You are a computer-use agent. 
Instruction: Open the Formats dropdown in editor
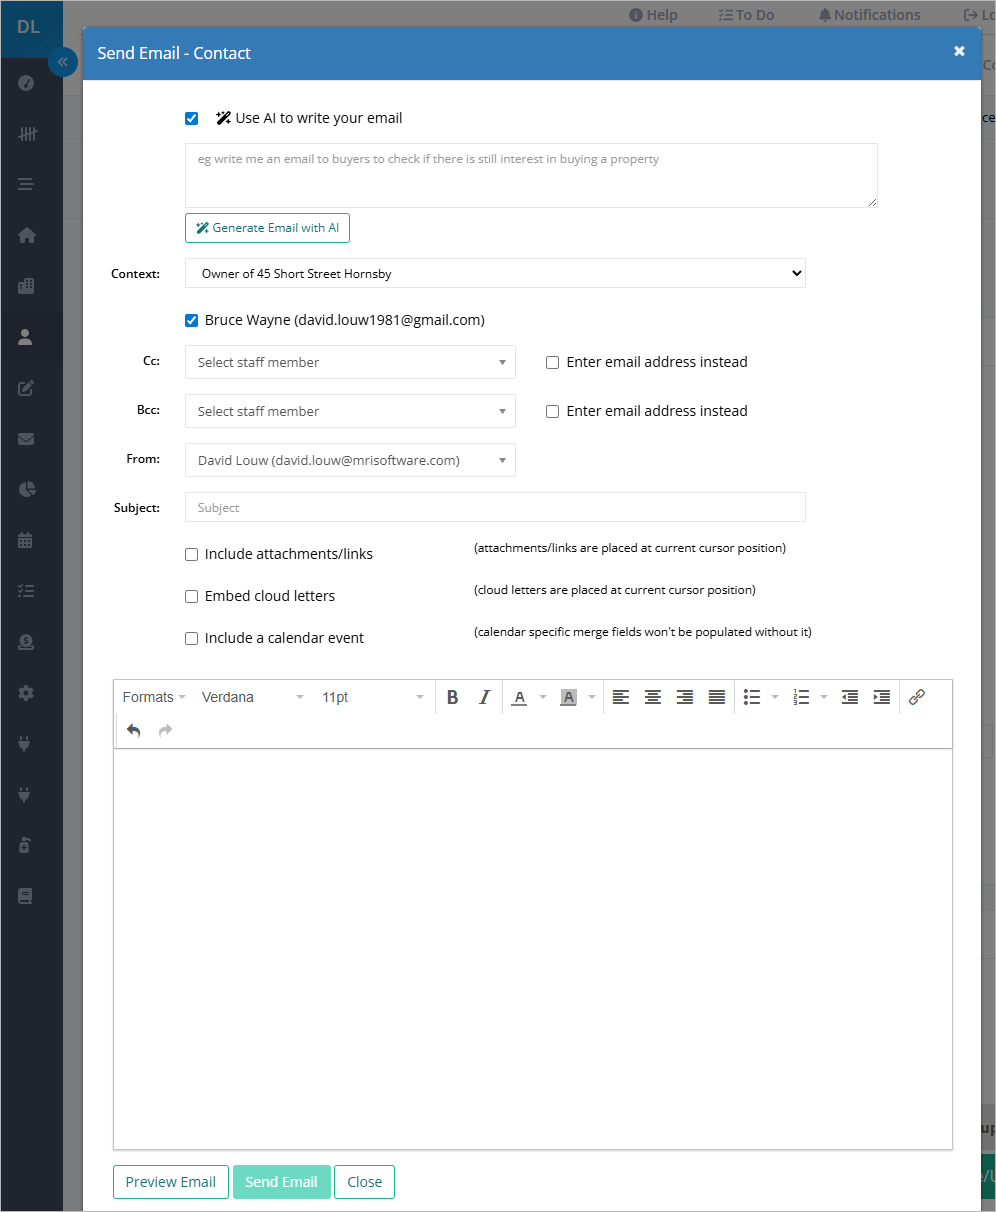154,697
